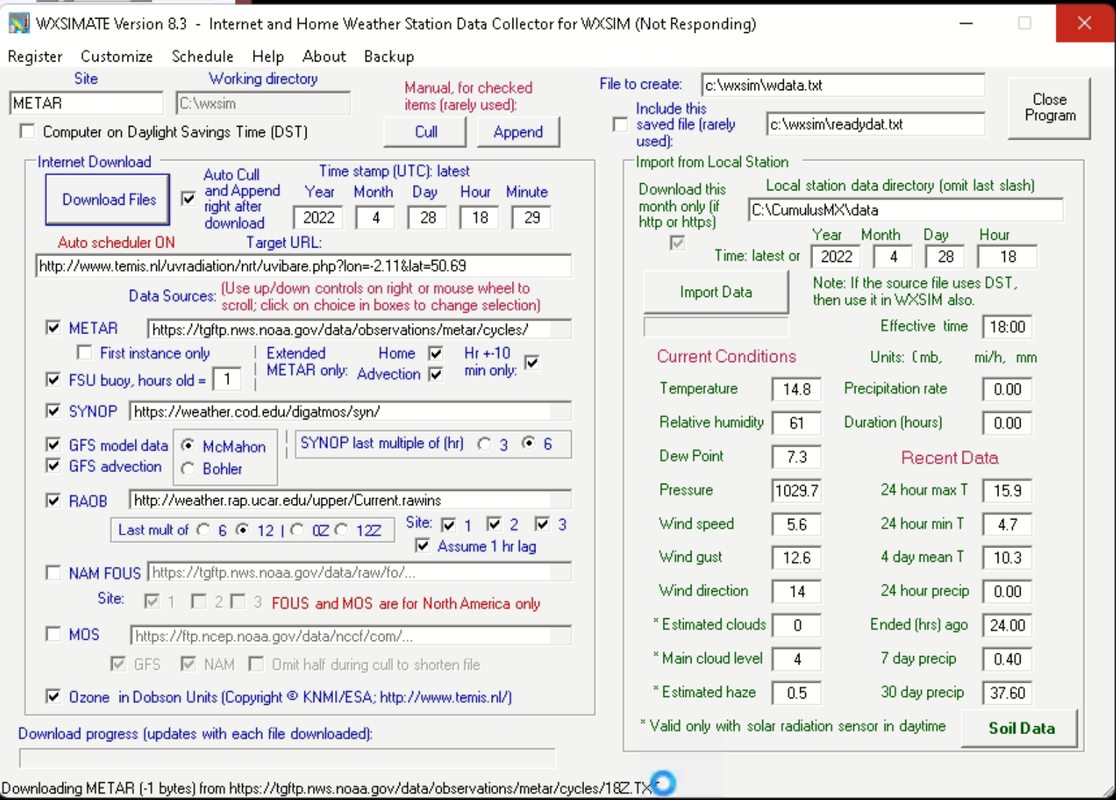This screenshot has width=1116, height=800.
Task: Open the Schedule menu
Action: 202,56
